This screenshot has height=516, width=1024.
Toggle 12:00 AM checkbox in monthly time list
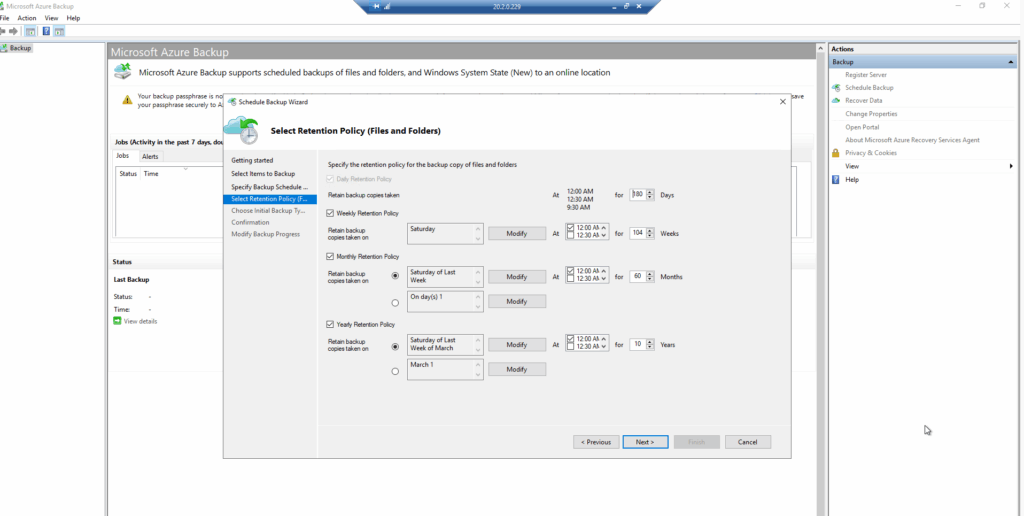(571, 270)
